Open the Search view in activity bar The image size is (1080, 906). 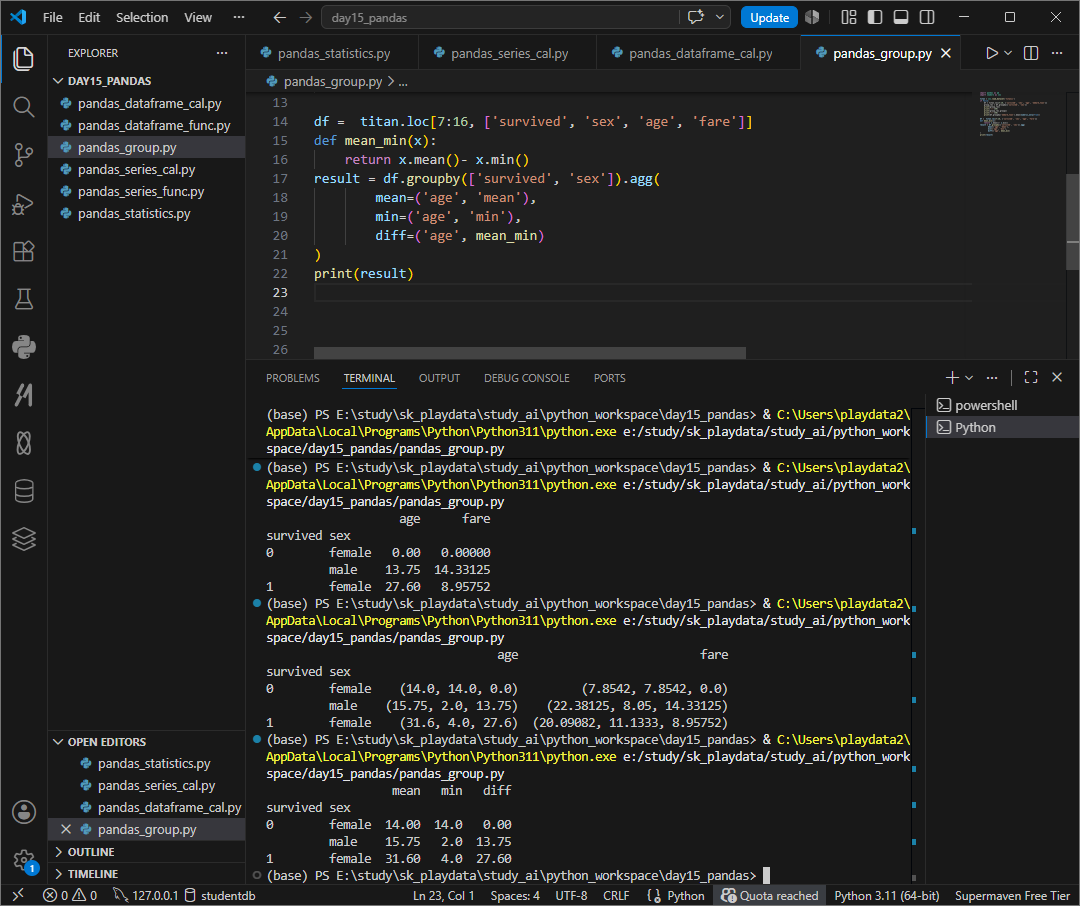[x=23, y=107]
